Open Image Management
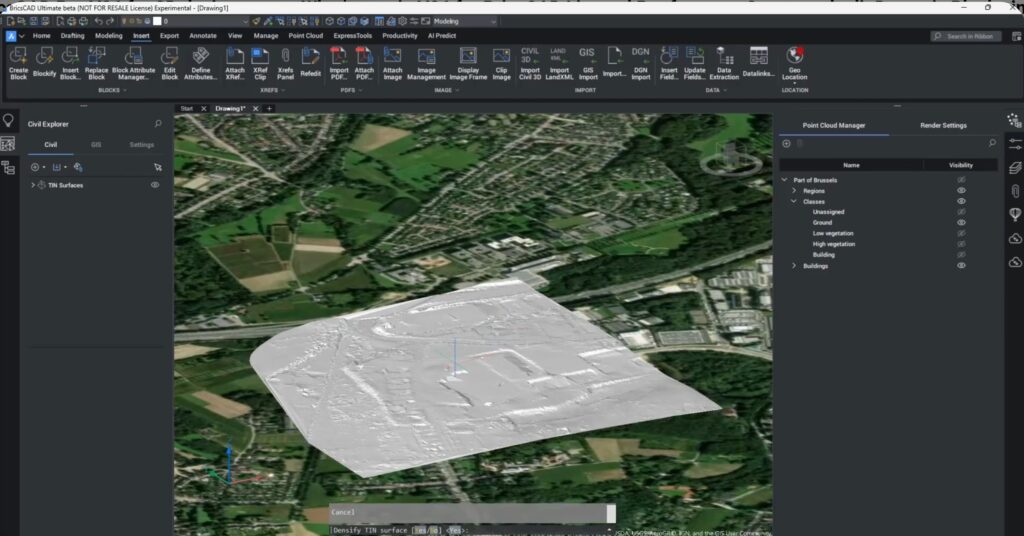1024x536 pixels. [x=426, y=63]
